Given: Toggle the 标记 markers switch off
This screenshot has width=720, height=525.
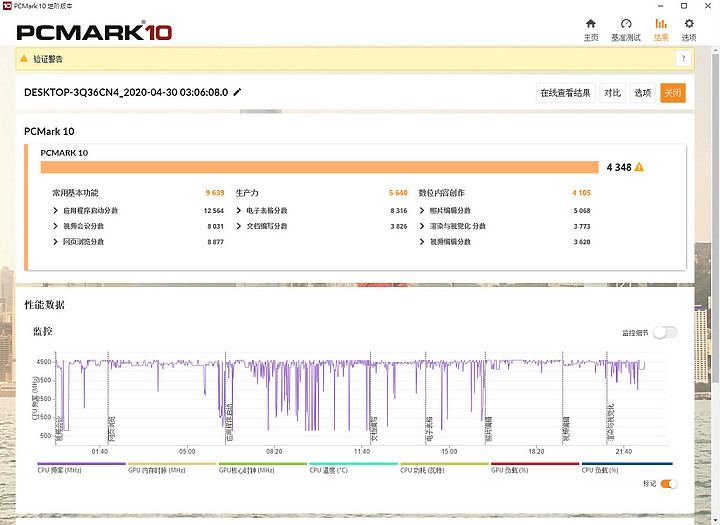Looking at the screenshot, I should (x=669, y=484).
